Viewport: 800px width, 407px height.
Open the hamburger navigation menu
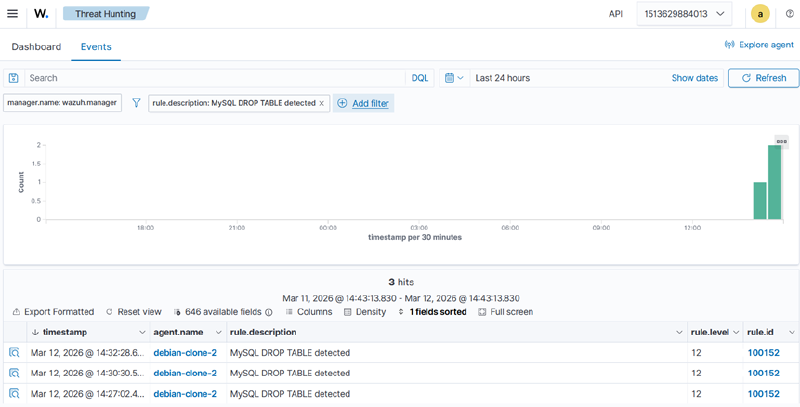(12, 14)
